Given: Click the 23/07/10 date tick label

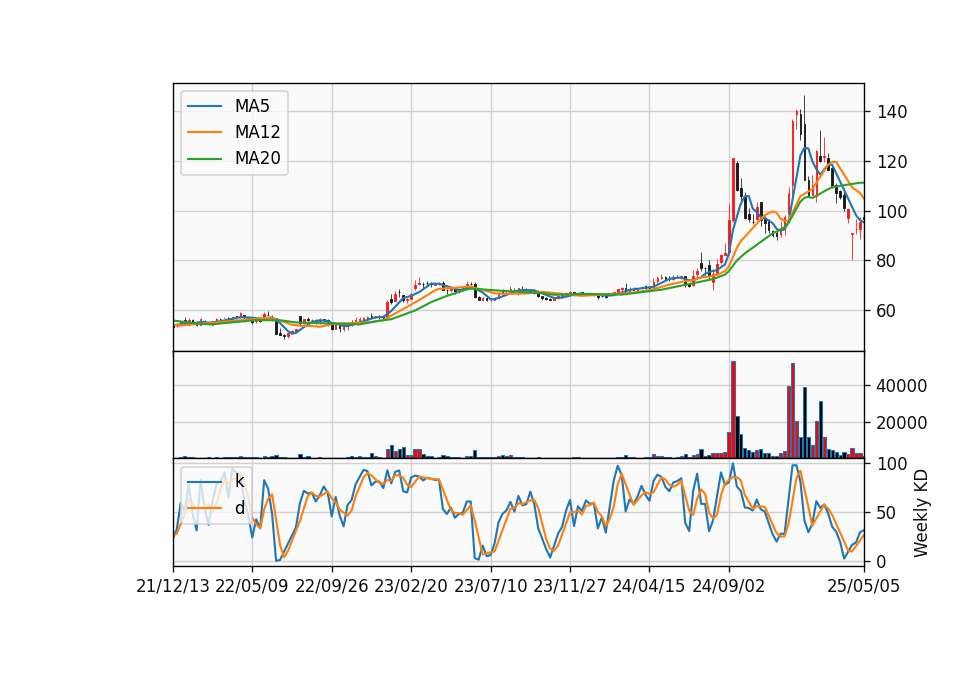Looking at the screenshot, I should [490, 586].
